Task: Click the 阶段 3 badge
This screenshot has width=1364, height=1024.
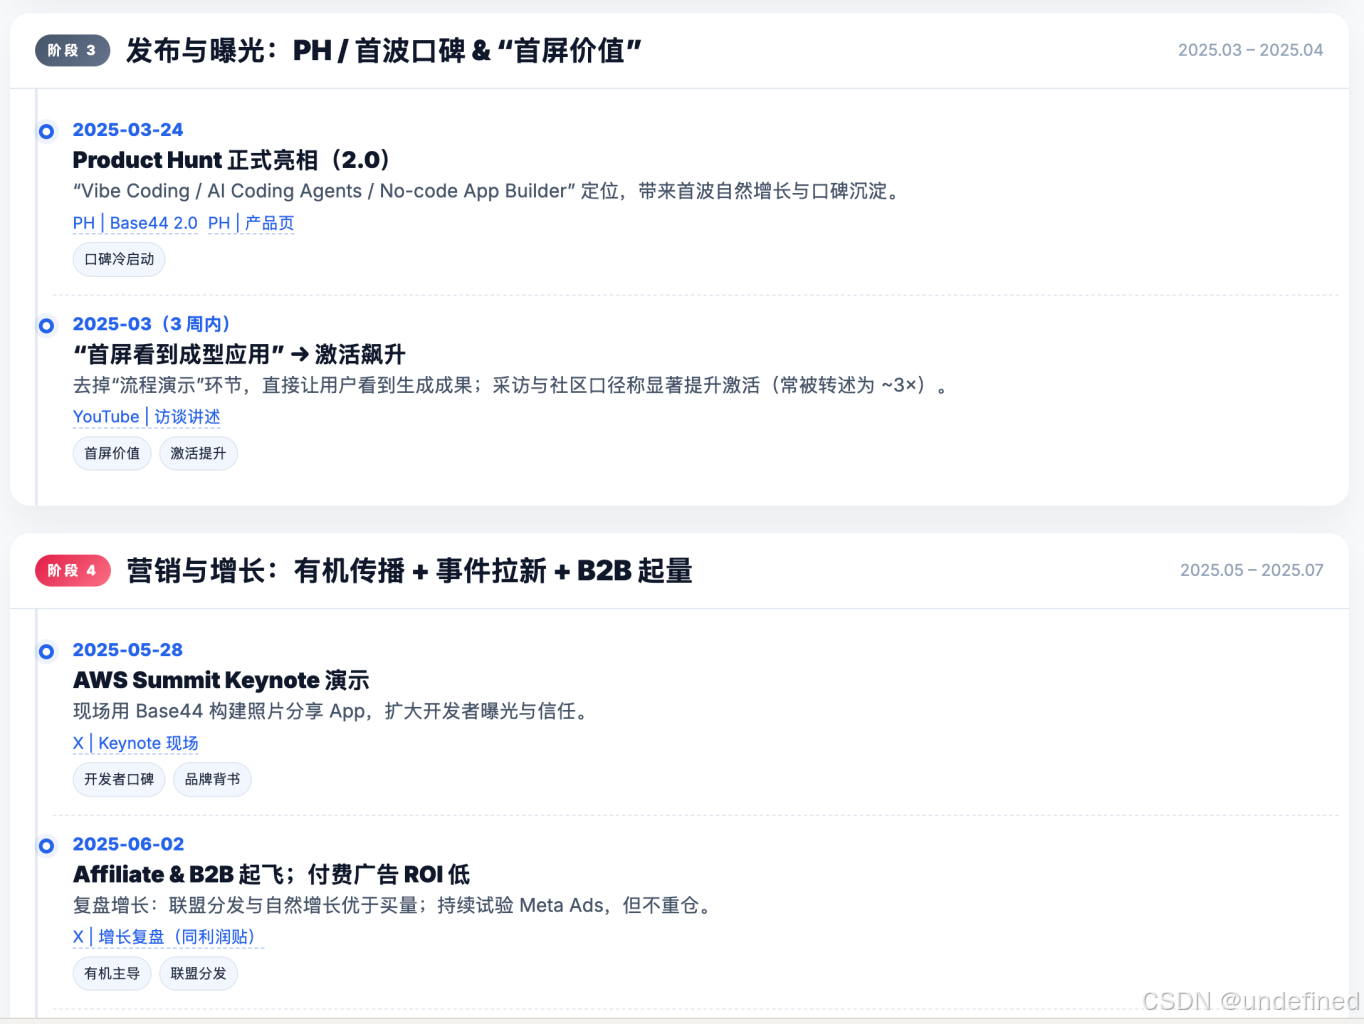Action: point(72,50)
